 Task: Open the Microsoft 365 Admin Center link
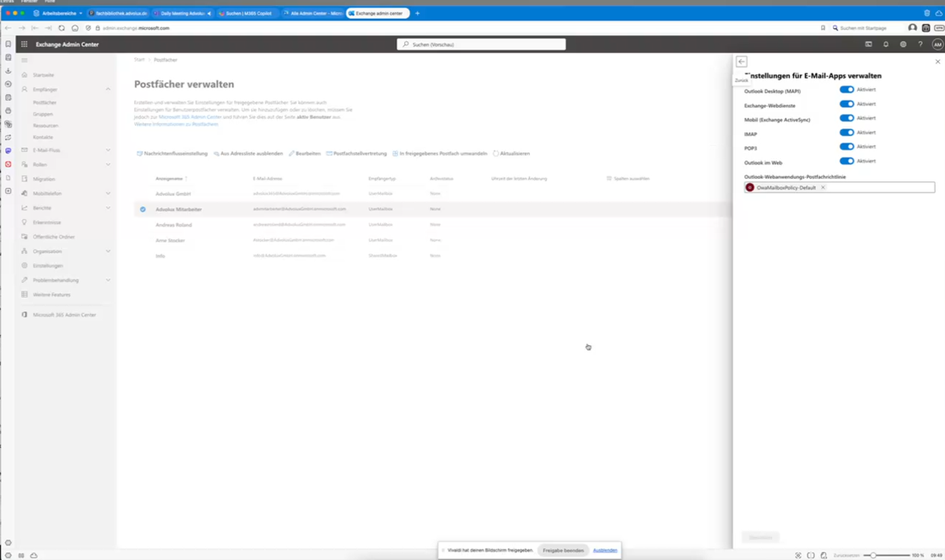click(64, 315)
